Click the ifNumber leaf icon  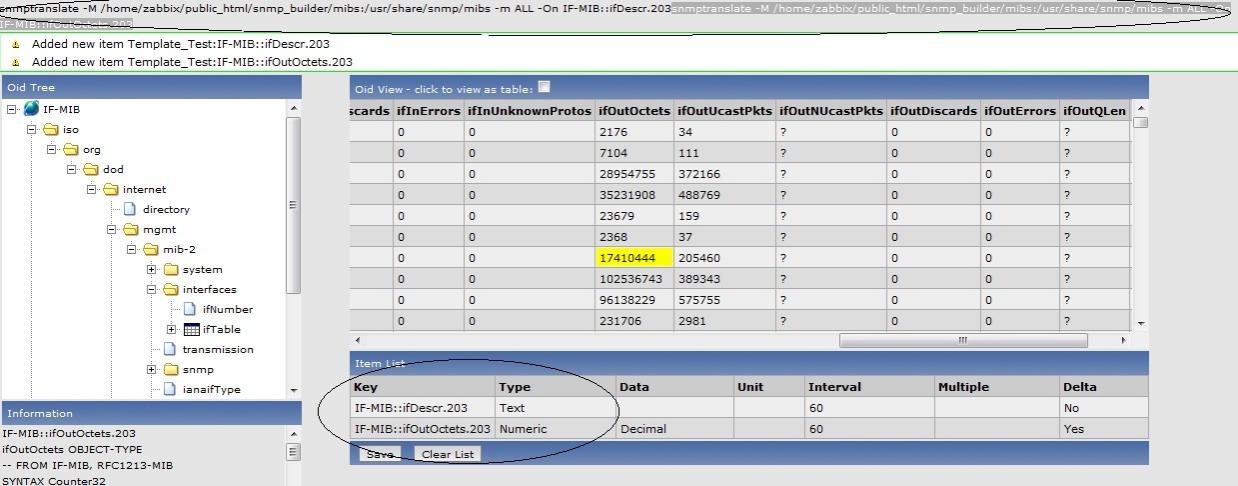coord(190,309)
